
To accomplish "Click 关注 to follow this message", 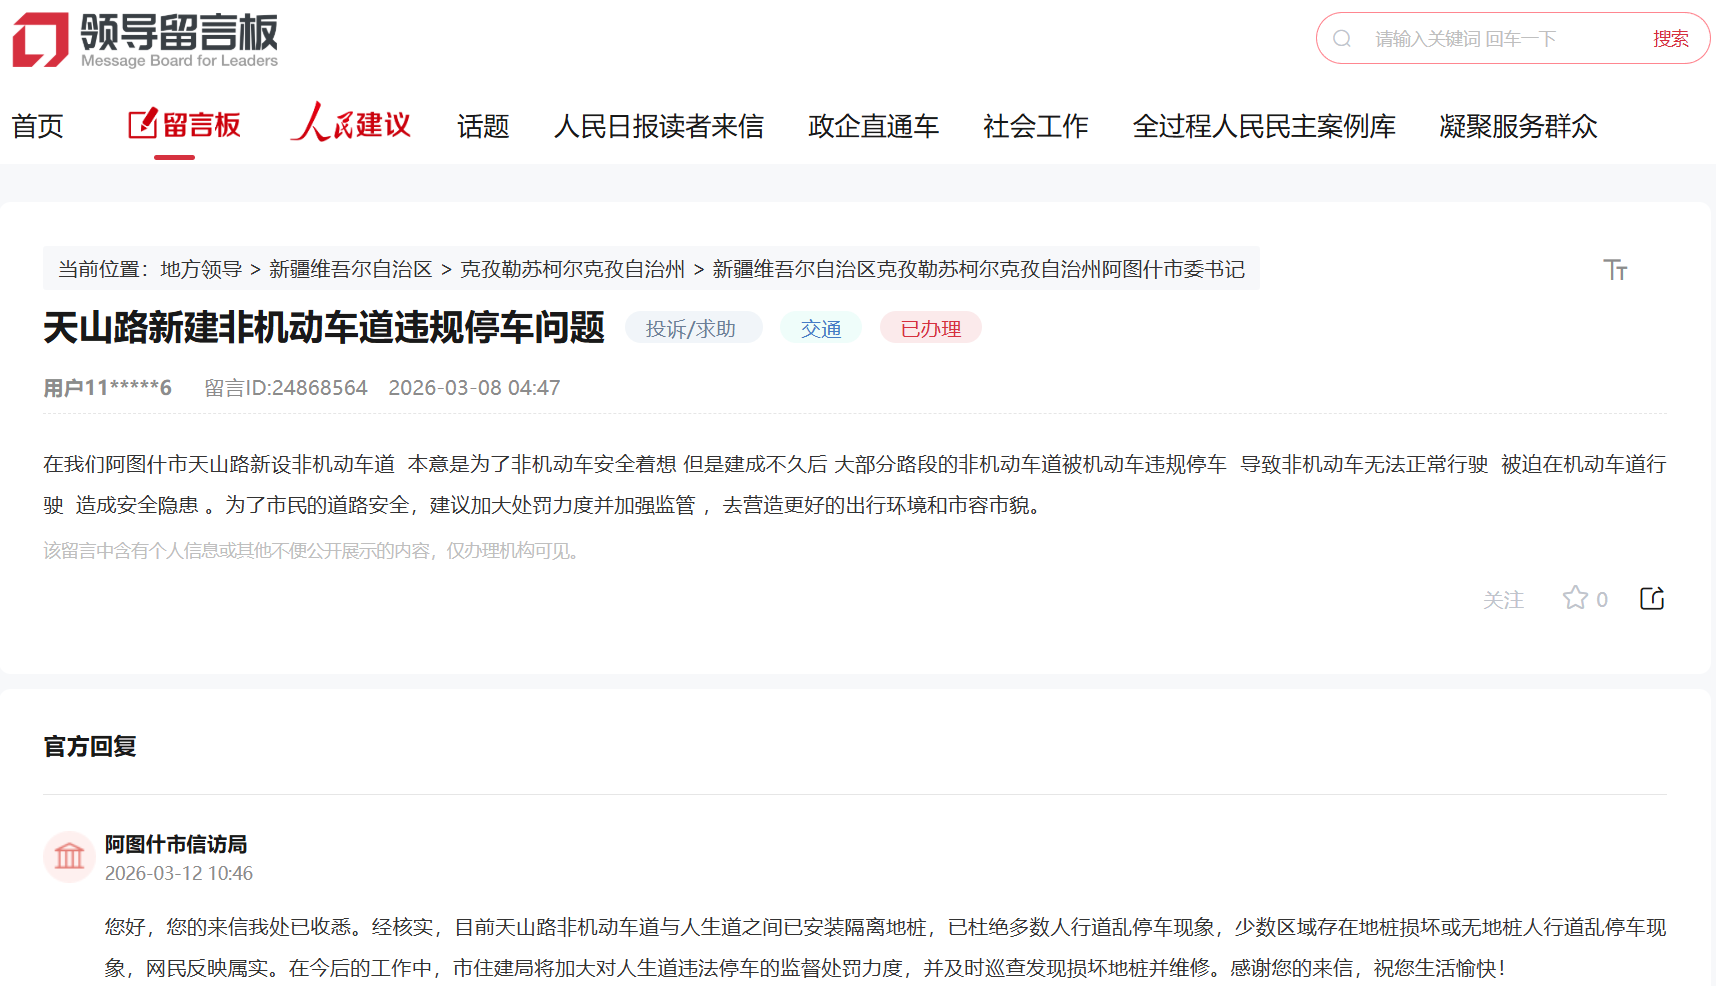I will [1503, 600].
